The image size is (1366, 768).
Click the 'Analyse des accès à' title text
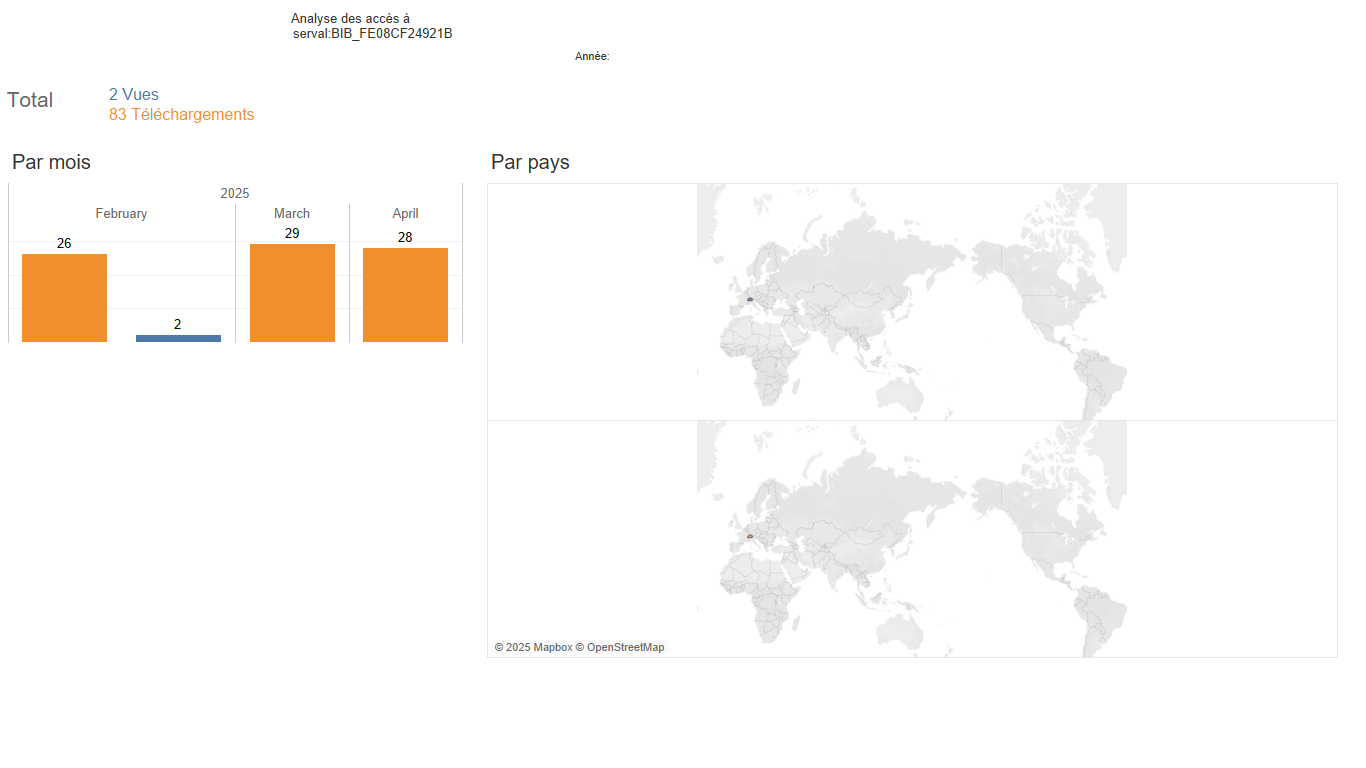(350, 19)
